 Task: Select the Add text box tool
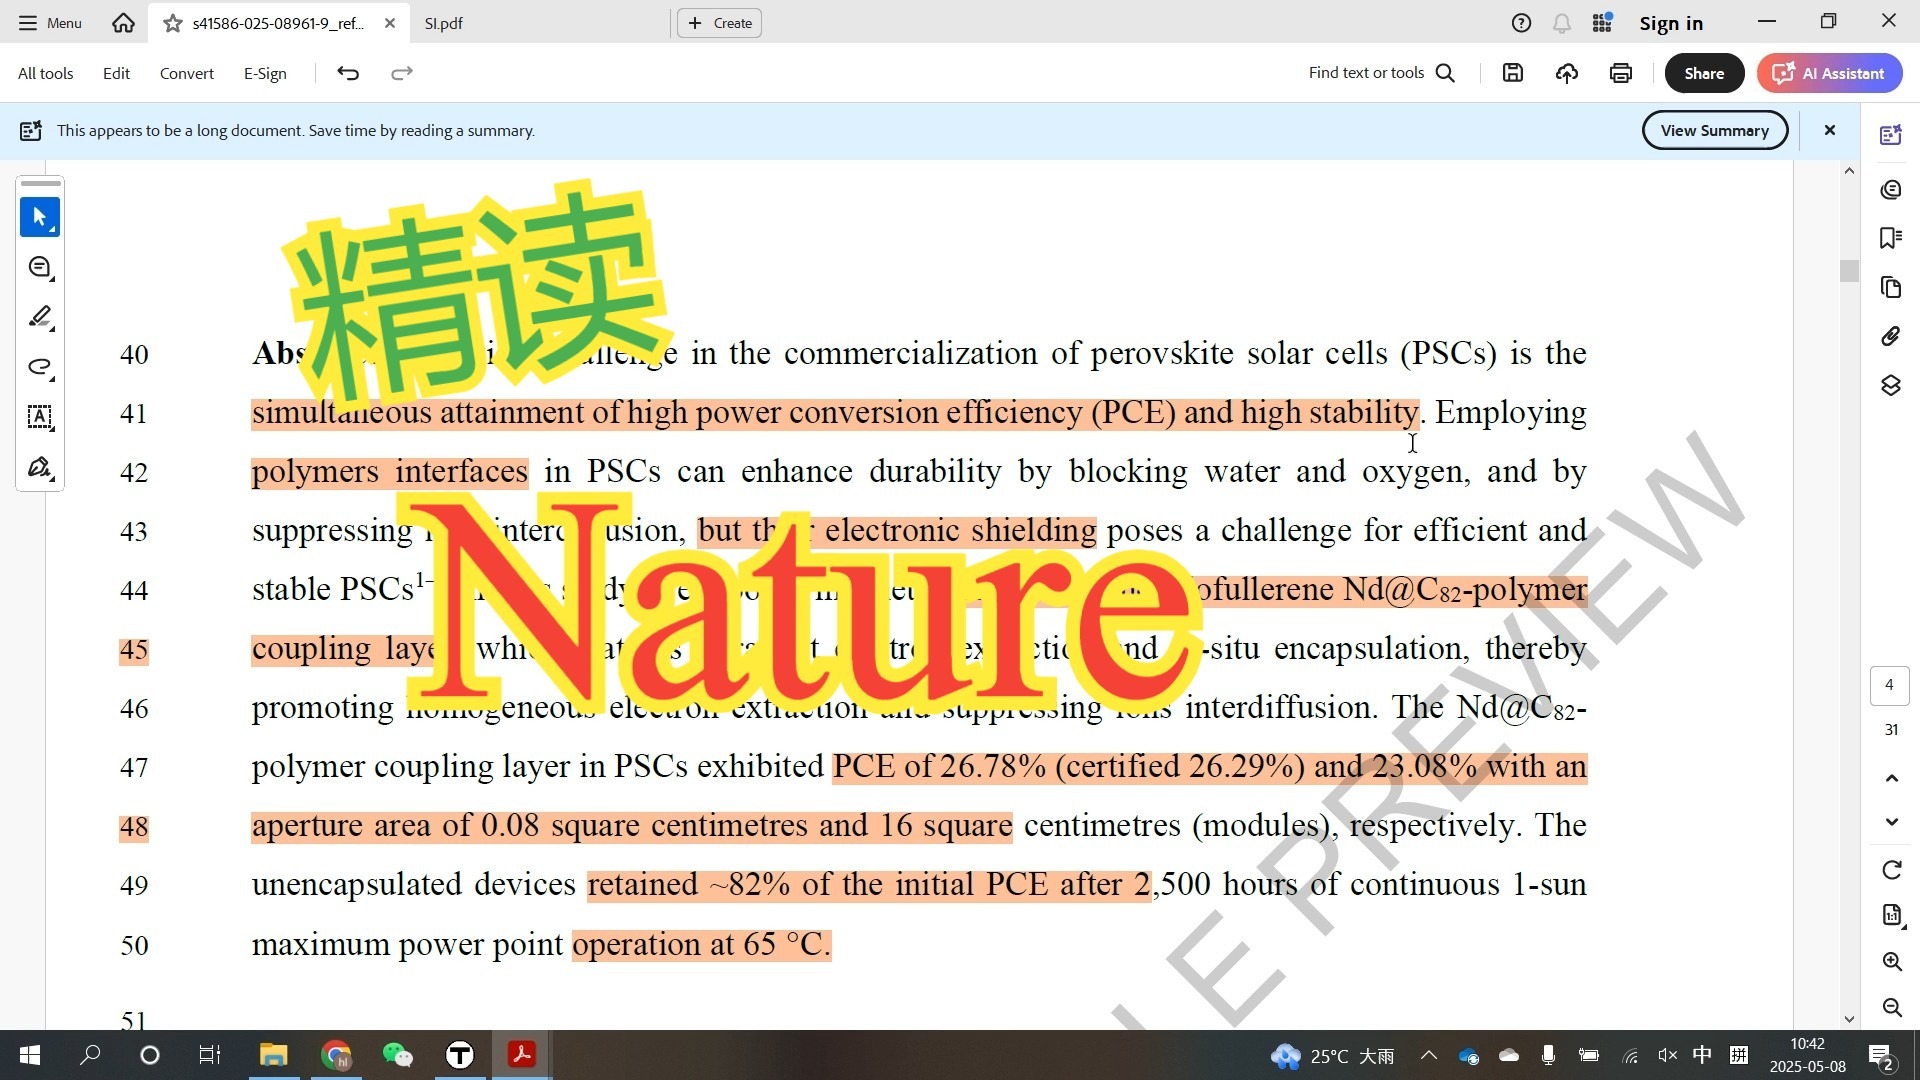coord(40,417)
